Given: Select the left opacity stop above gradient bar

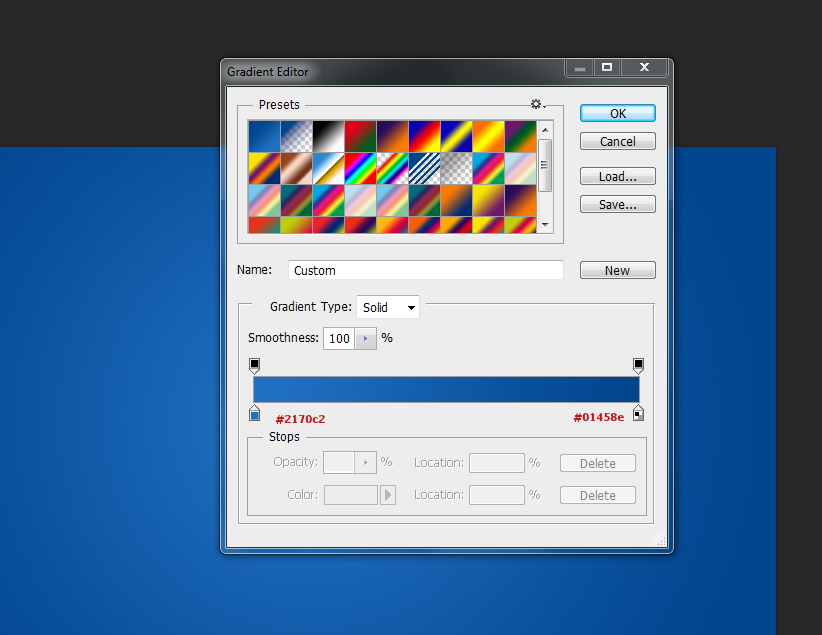Looking at the screenshot, I should 254,366.
